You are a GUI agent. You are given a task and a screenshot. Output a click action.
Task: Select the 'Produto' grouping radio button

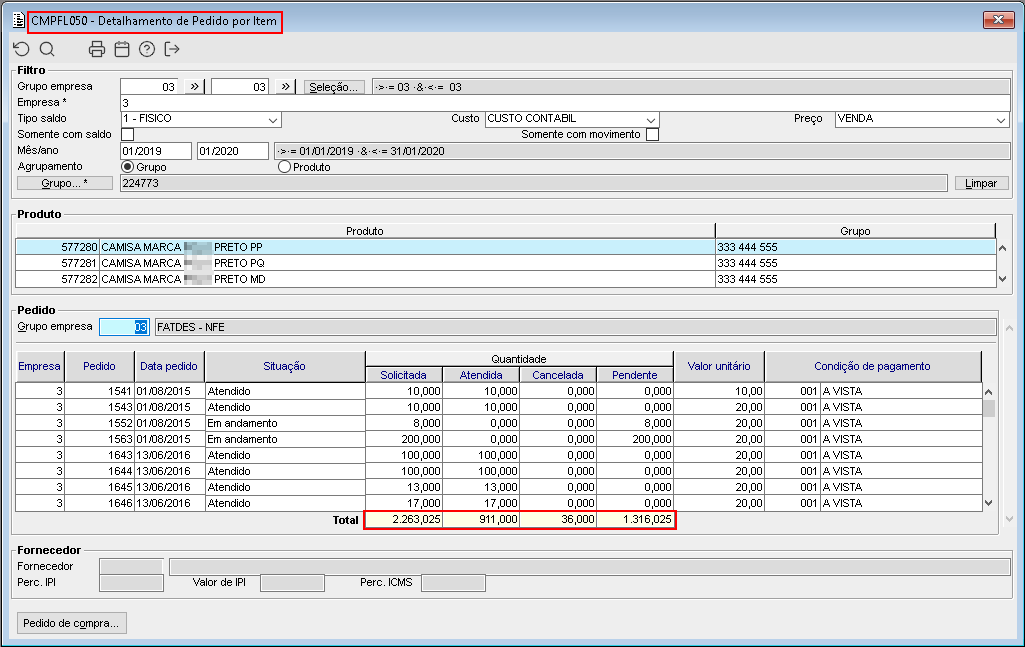click(x=284, y=167)
